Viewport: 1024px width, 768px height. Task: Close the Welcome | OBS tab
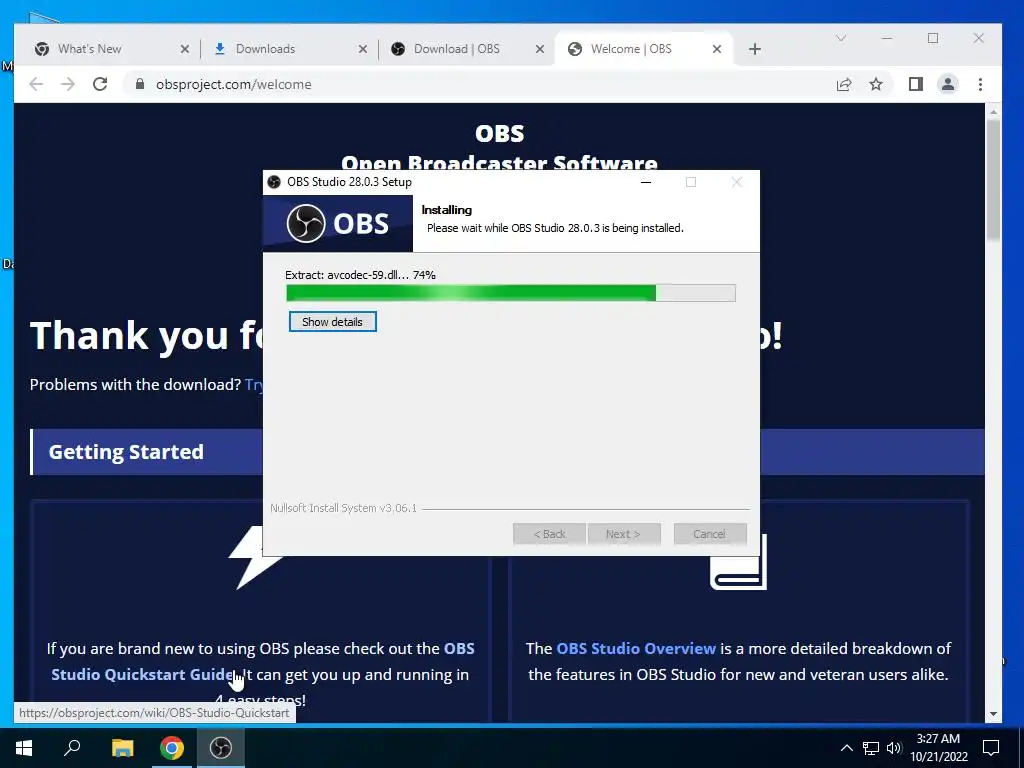[x=716, y=49]
